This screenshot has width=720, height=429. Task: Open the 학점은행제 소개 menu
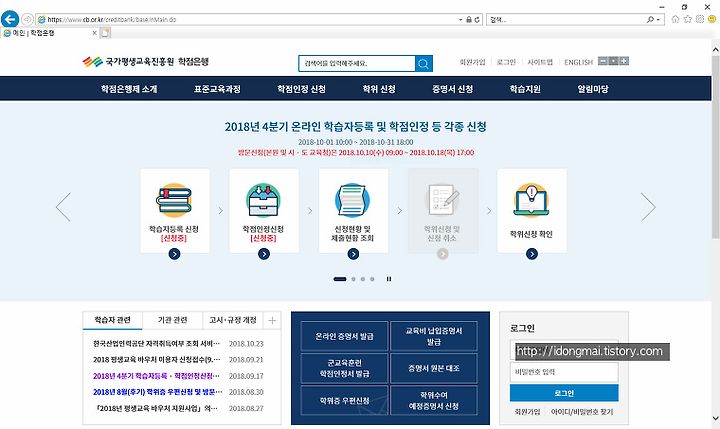pos(129,89)
